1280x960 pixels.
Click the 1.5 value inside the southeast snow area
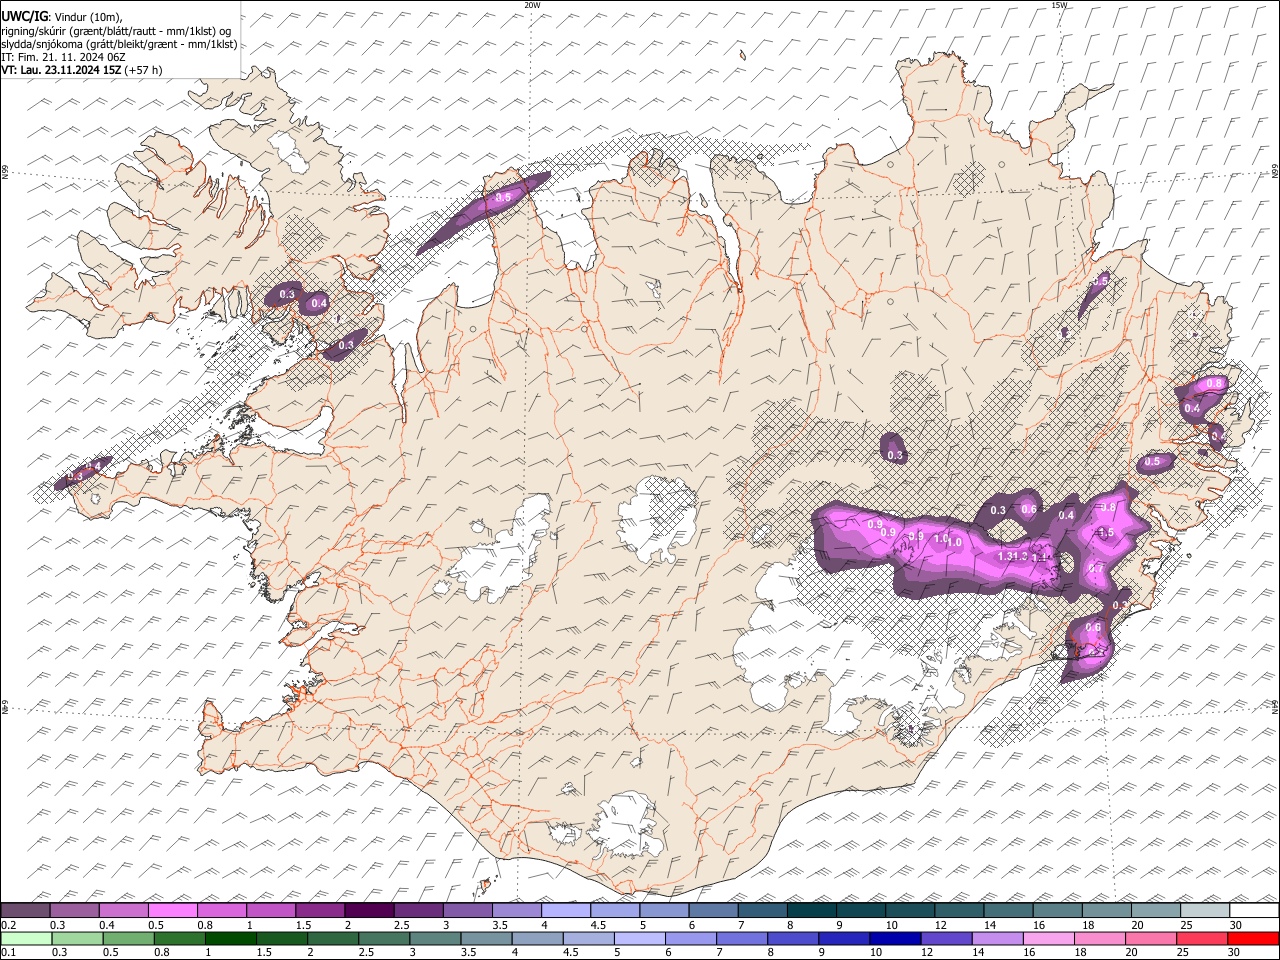pyautogui.click(x=1106, y=533)
